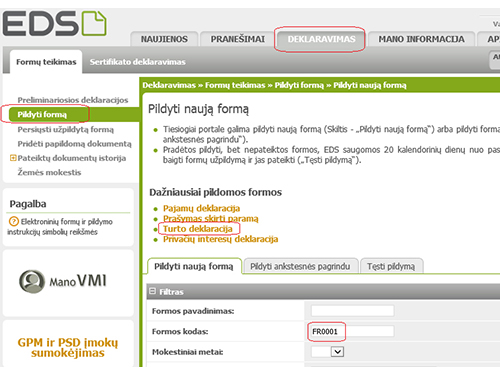Open GPM ir PSD įmokų sumokėjimas banner

[68, 347]
